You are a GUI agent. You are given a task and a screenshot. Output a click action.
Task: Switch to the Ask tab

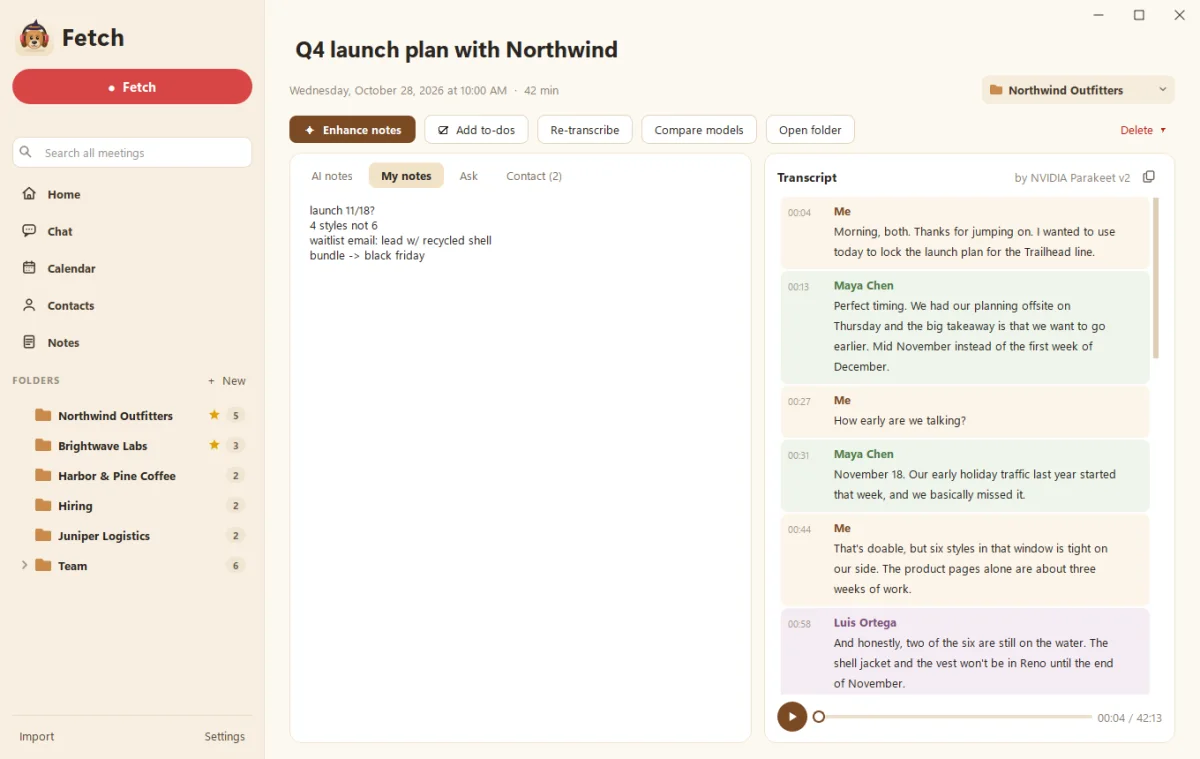click(469, 176)
